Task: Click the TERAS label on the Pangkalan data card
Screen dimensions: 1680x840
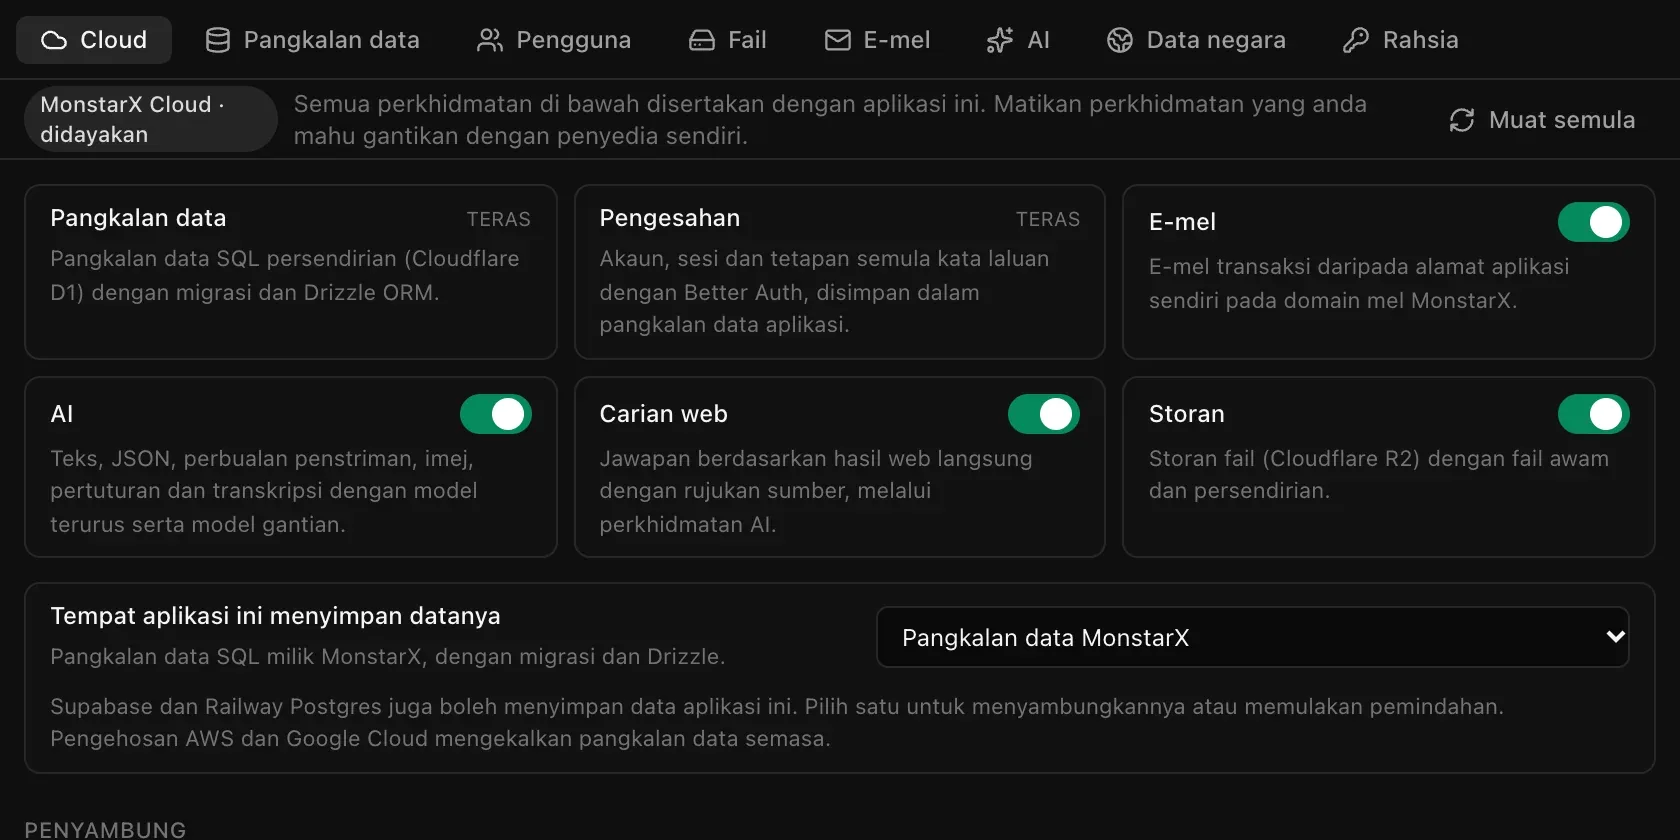Action: (x=499, y=219)
